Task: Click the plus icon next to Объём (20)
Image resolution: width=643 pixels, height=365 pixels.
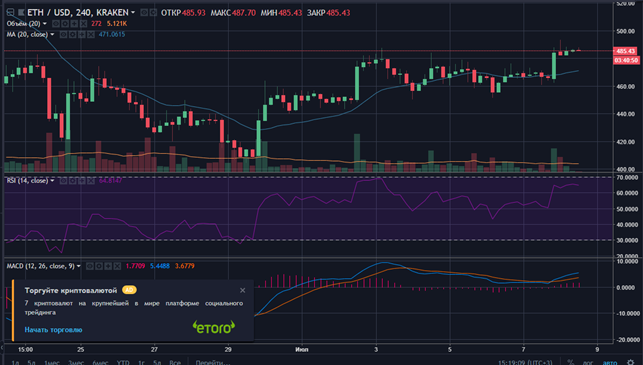Action: (x=74, y=24)
